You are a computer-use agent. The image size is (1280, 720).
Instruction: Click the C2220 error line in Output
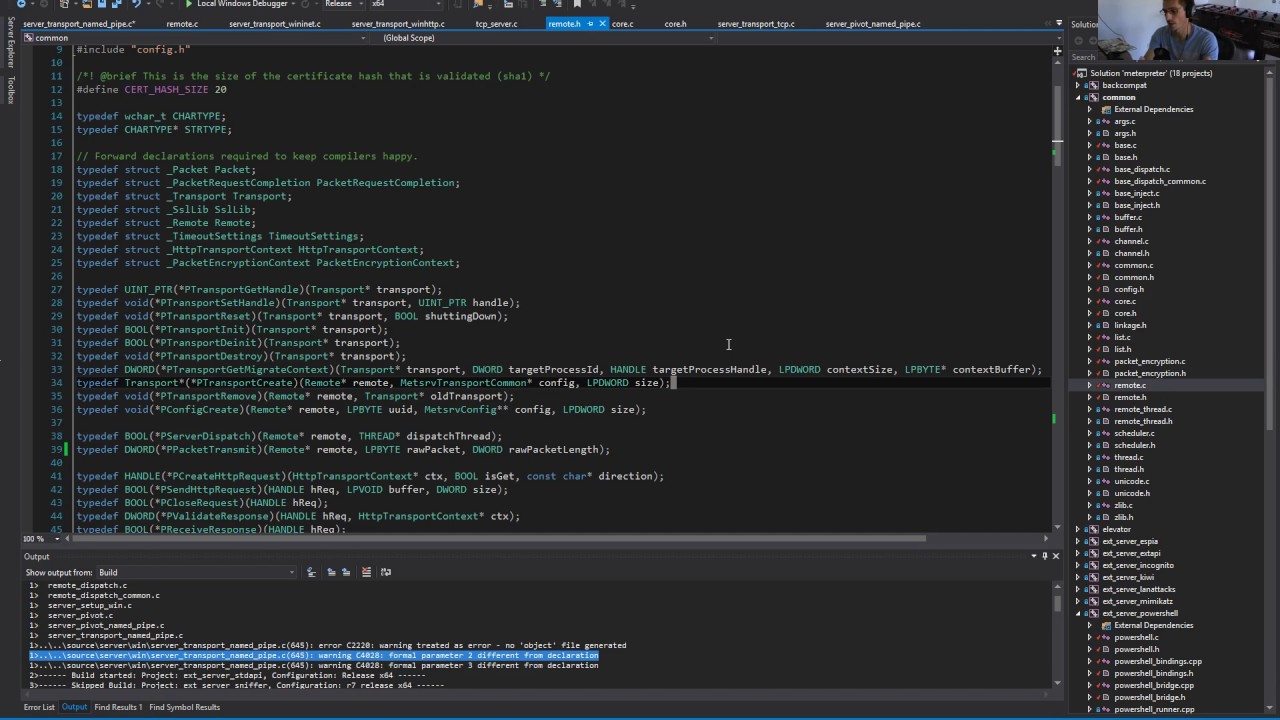(x=327, y=645)
